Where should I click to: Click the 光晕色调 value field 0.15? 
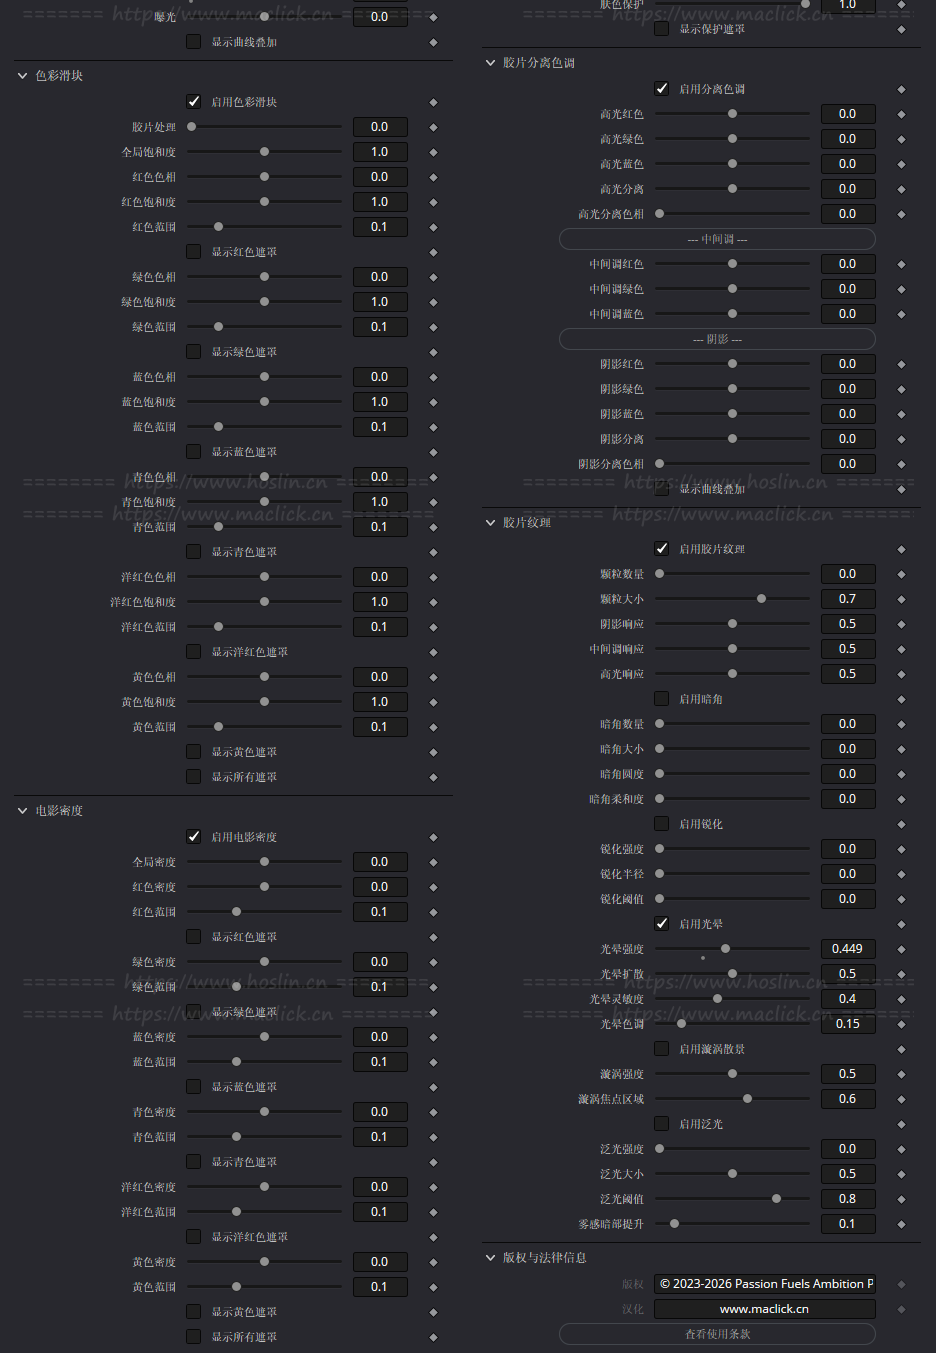point(848,1024)
